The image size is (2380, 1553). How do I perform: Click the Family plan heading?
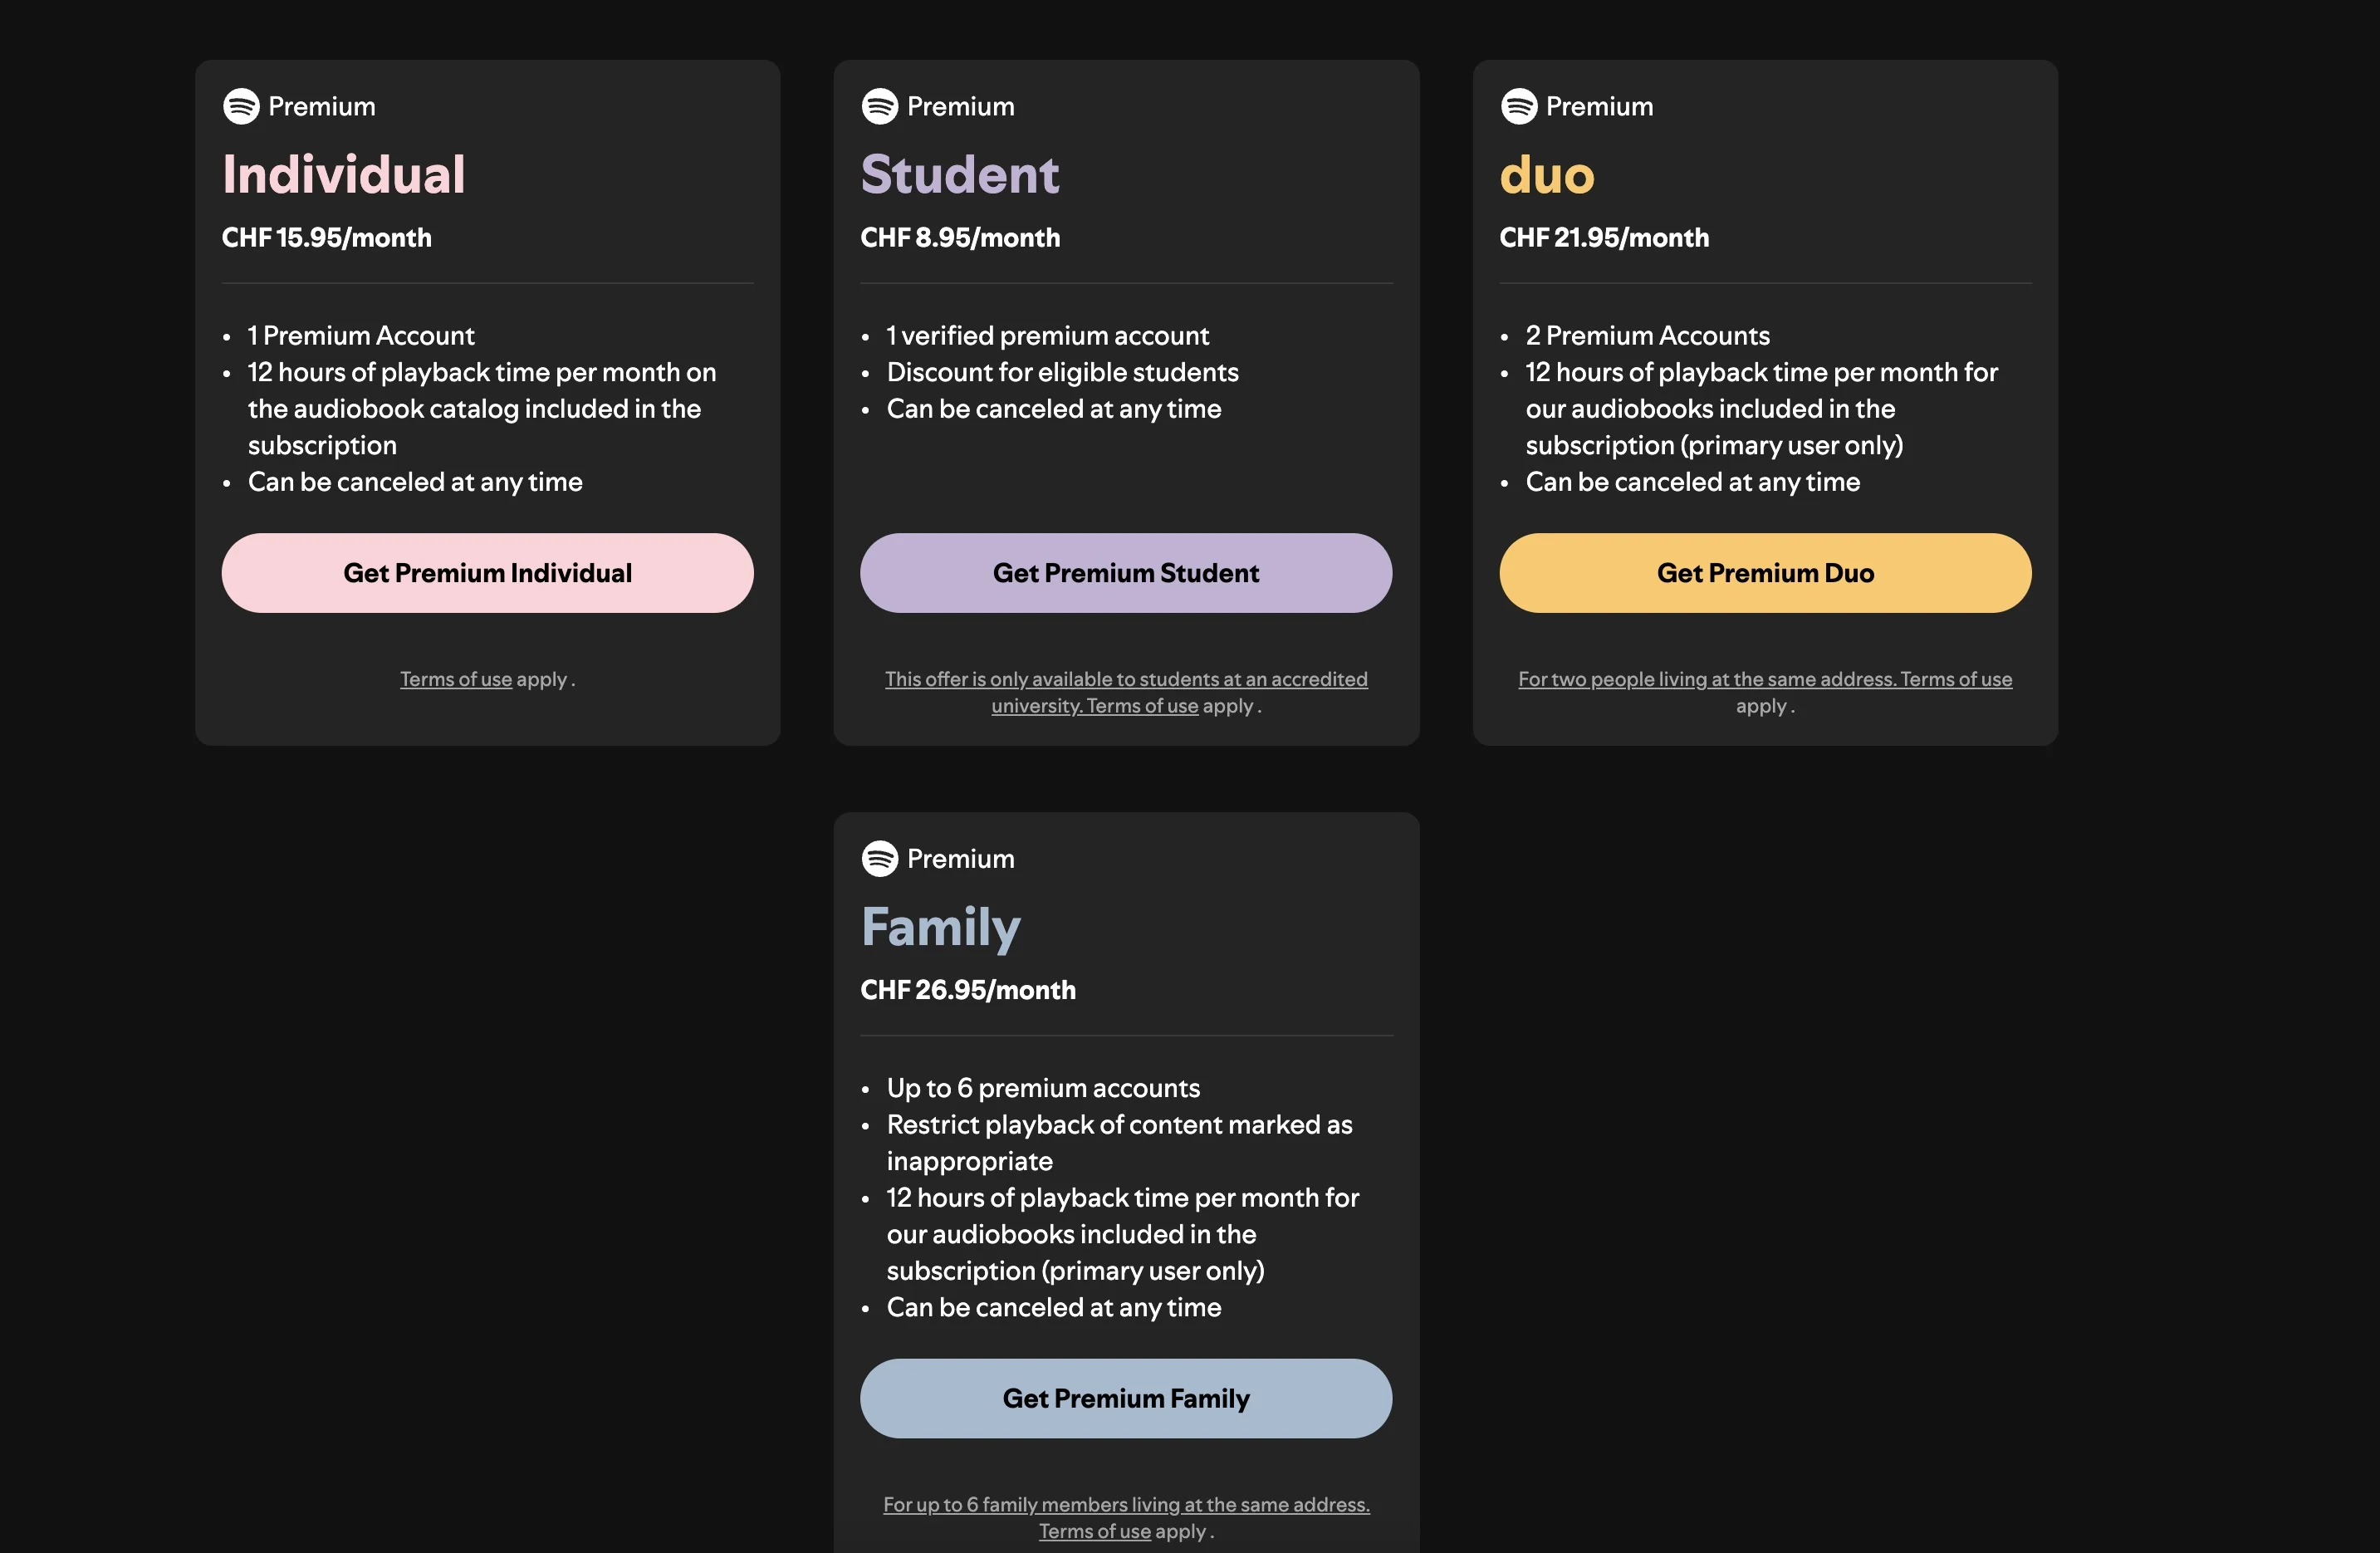[x=940, y=927]
